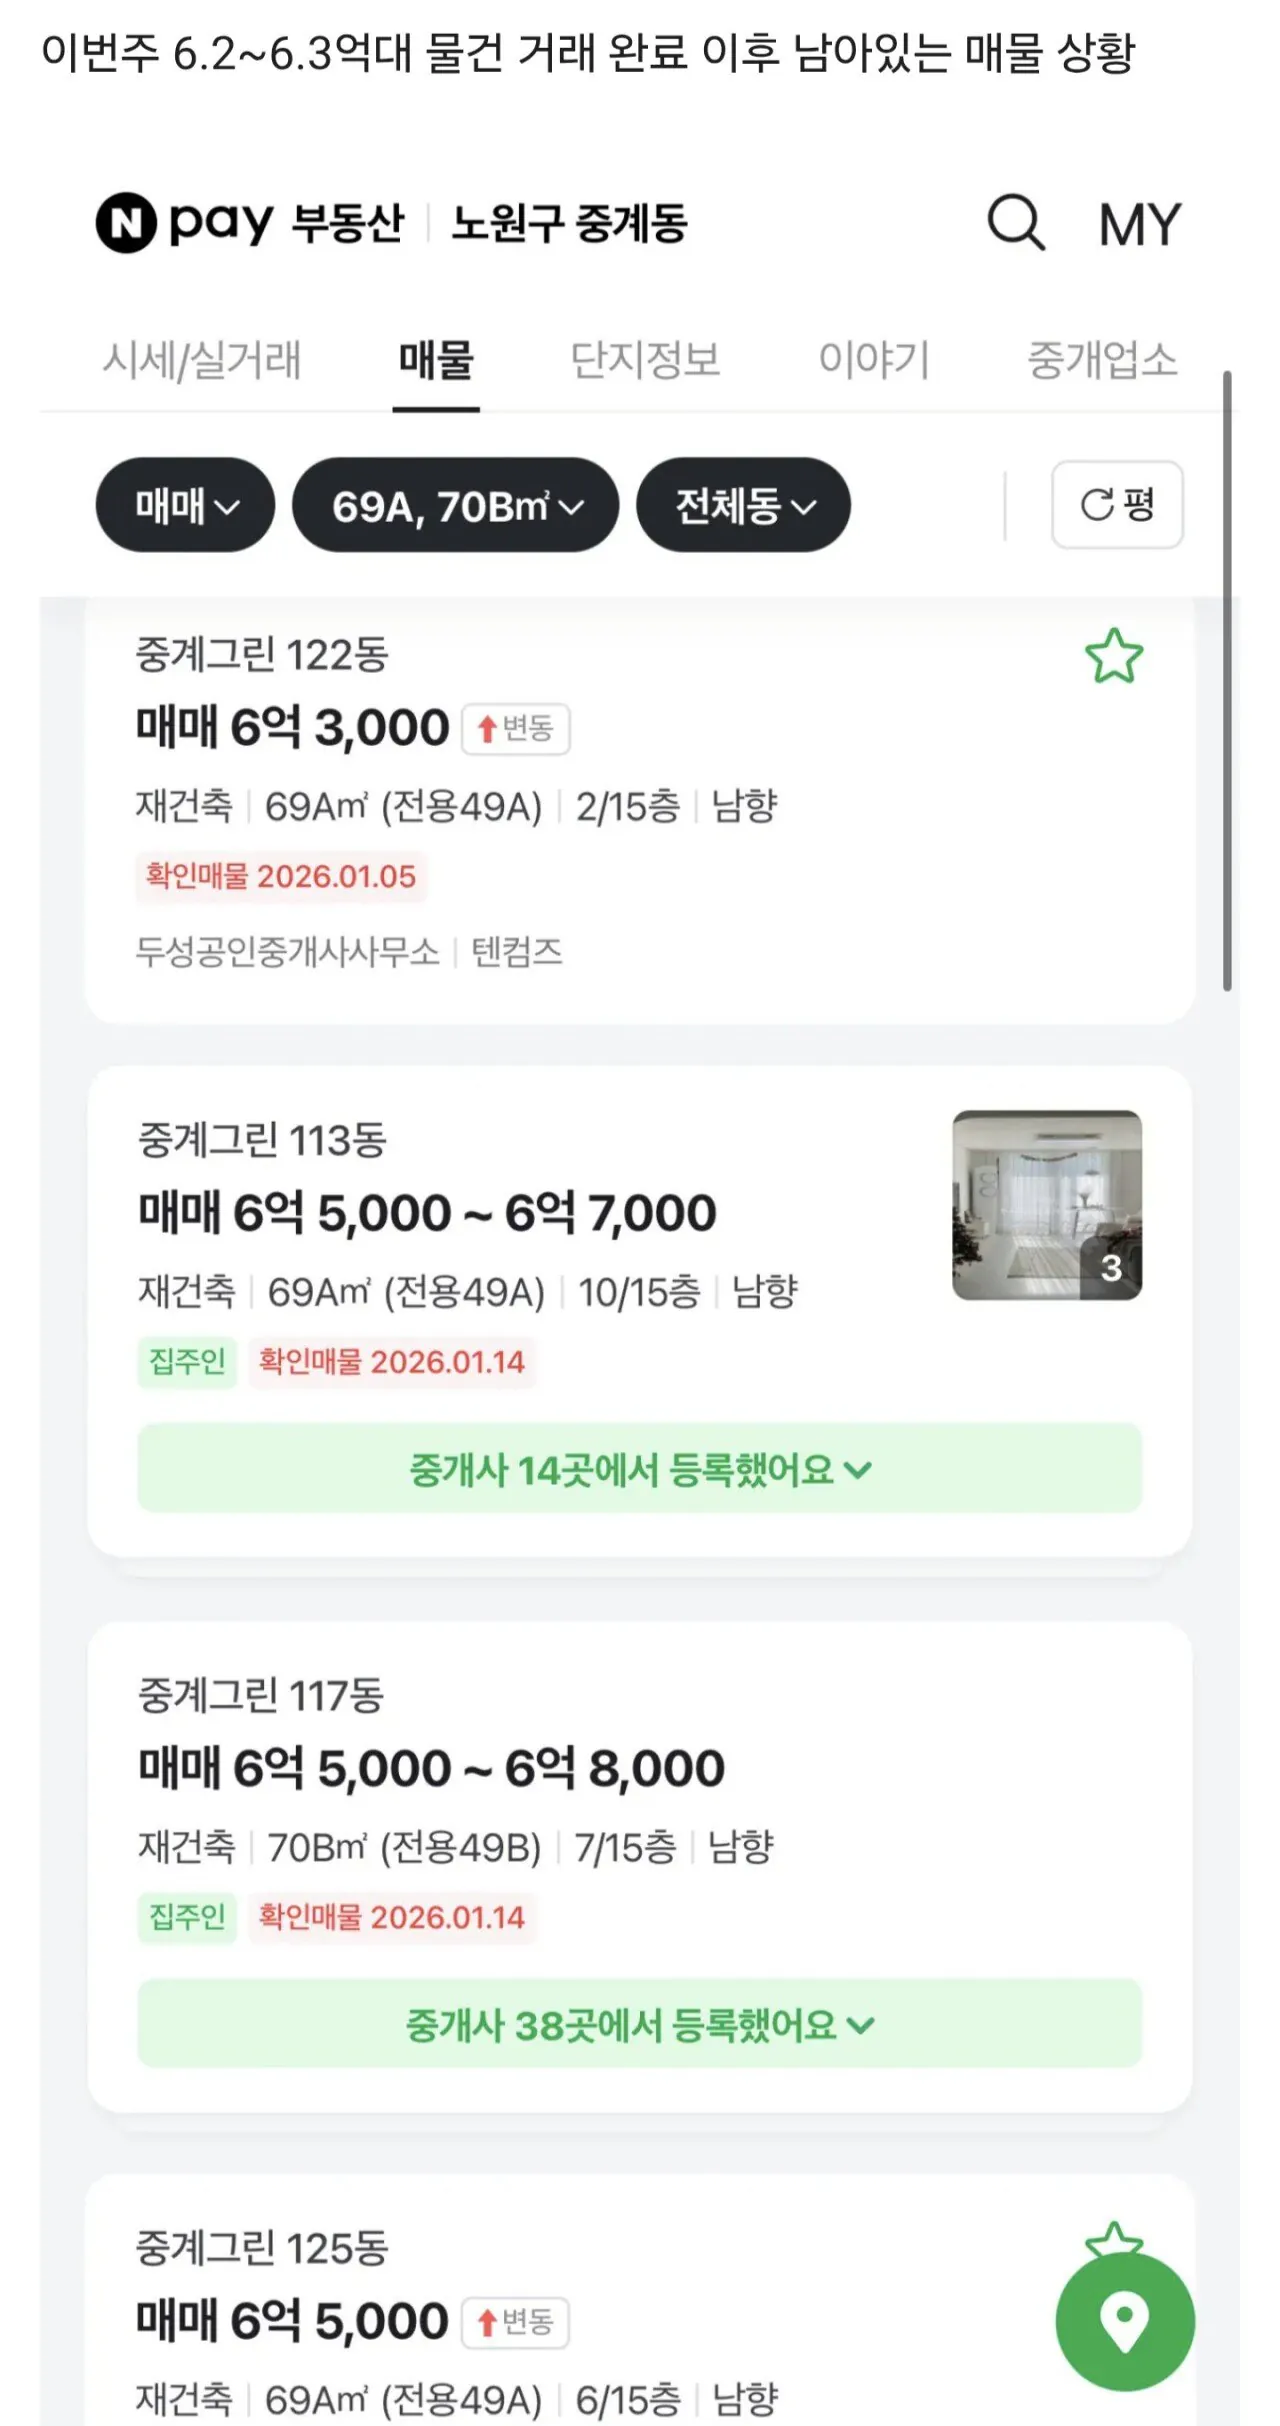Open the green map location button
Image resolution: width=1280 pixels, height=2426 pixels.
(1124, 2321)
